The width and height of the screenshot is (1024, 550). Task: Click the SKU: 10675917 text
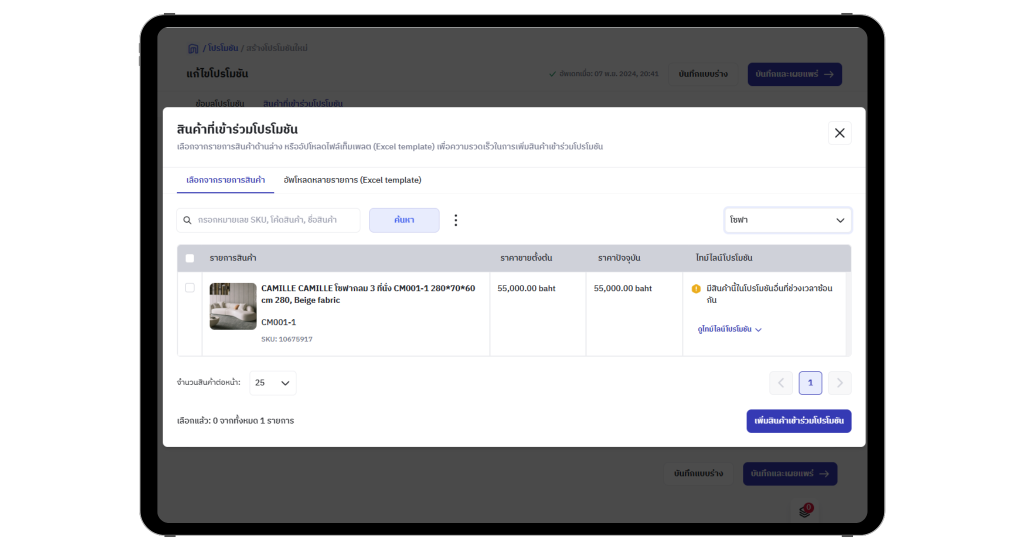tap(287, 339)
